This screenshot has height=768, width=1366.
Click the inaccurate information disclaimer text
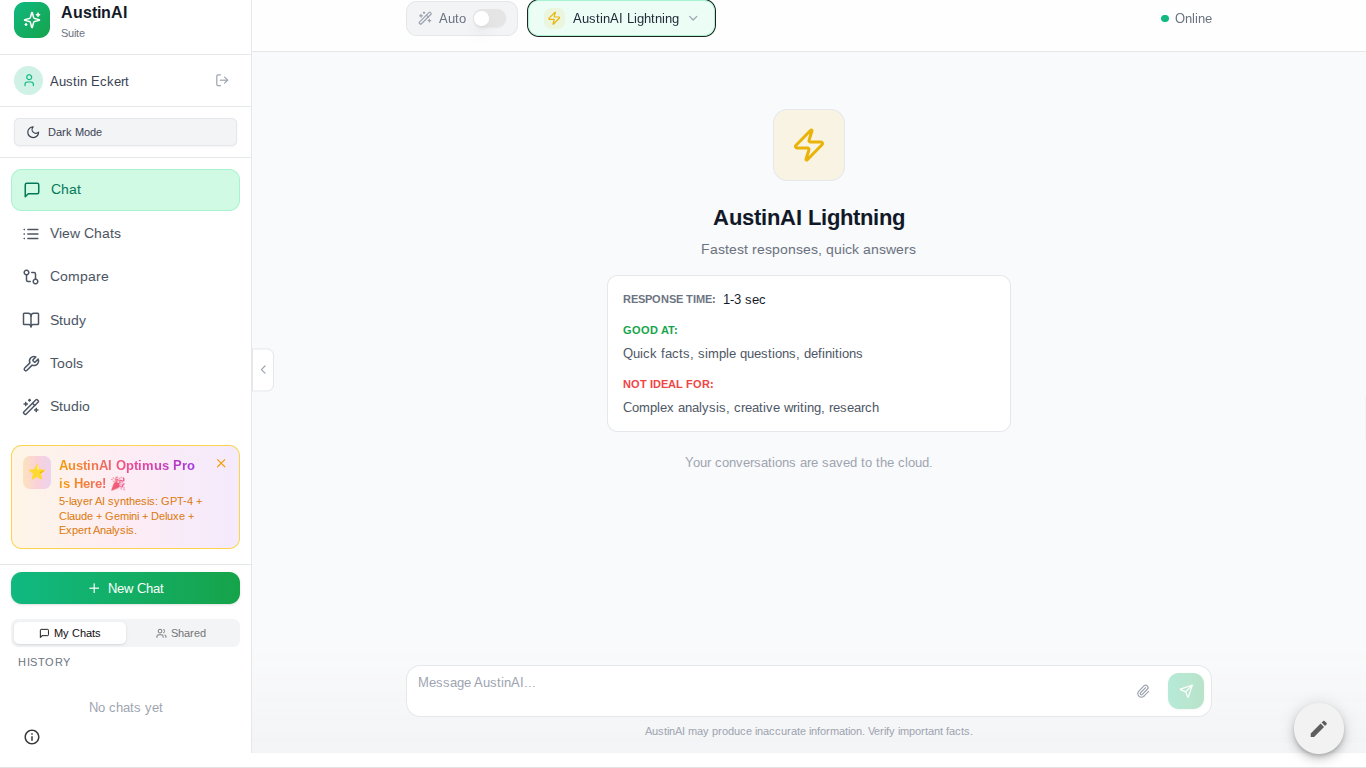pos(809,731)
